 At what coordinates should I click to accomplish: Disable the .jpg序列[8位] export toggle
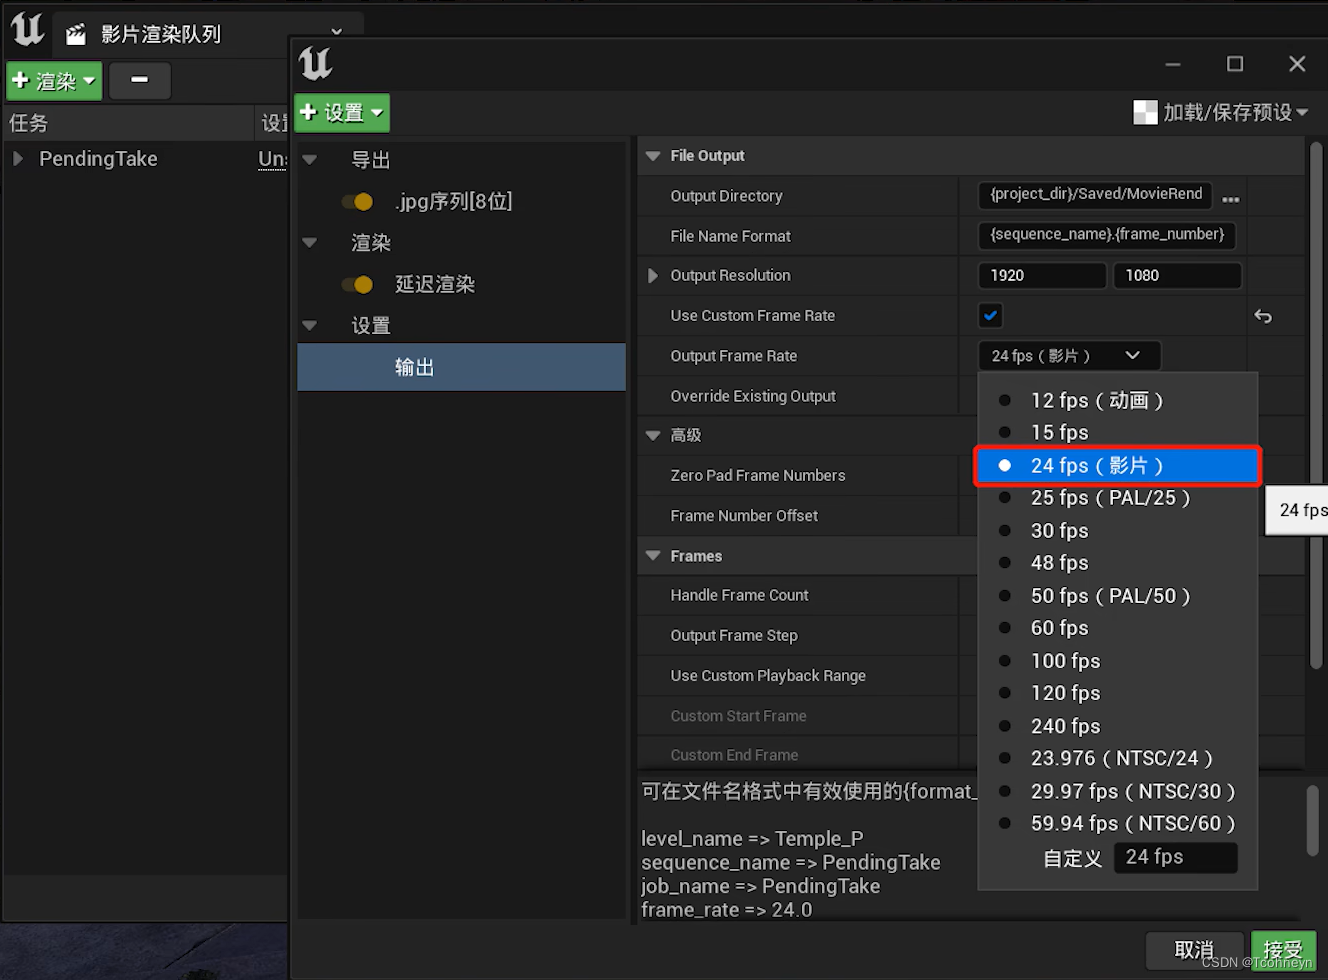[x=358, y=201]
